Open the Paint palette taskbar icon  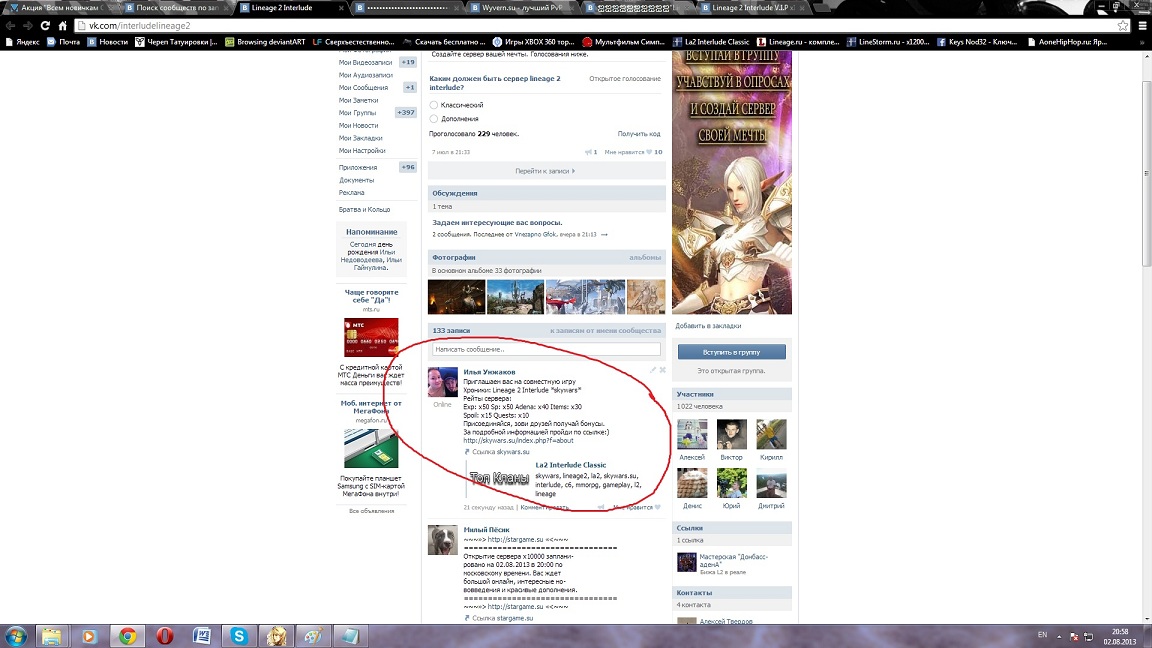click(313, 636)
